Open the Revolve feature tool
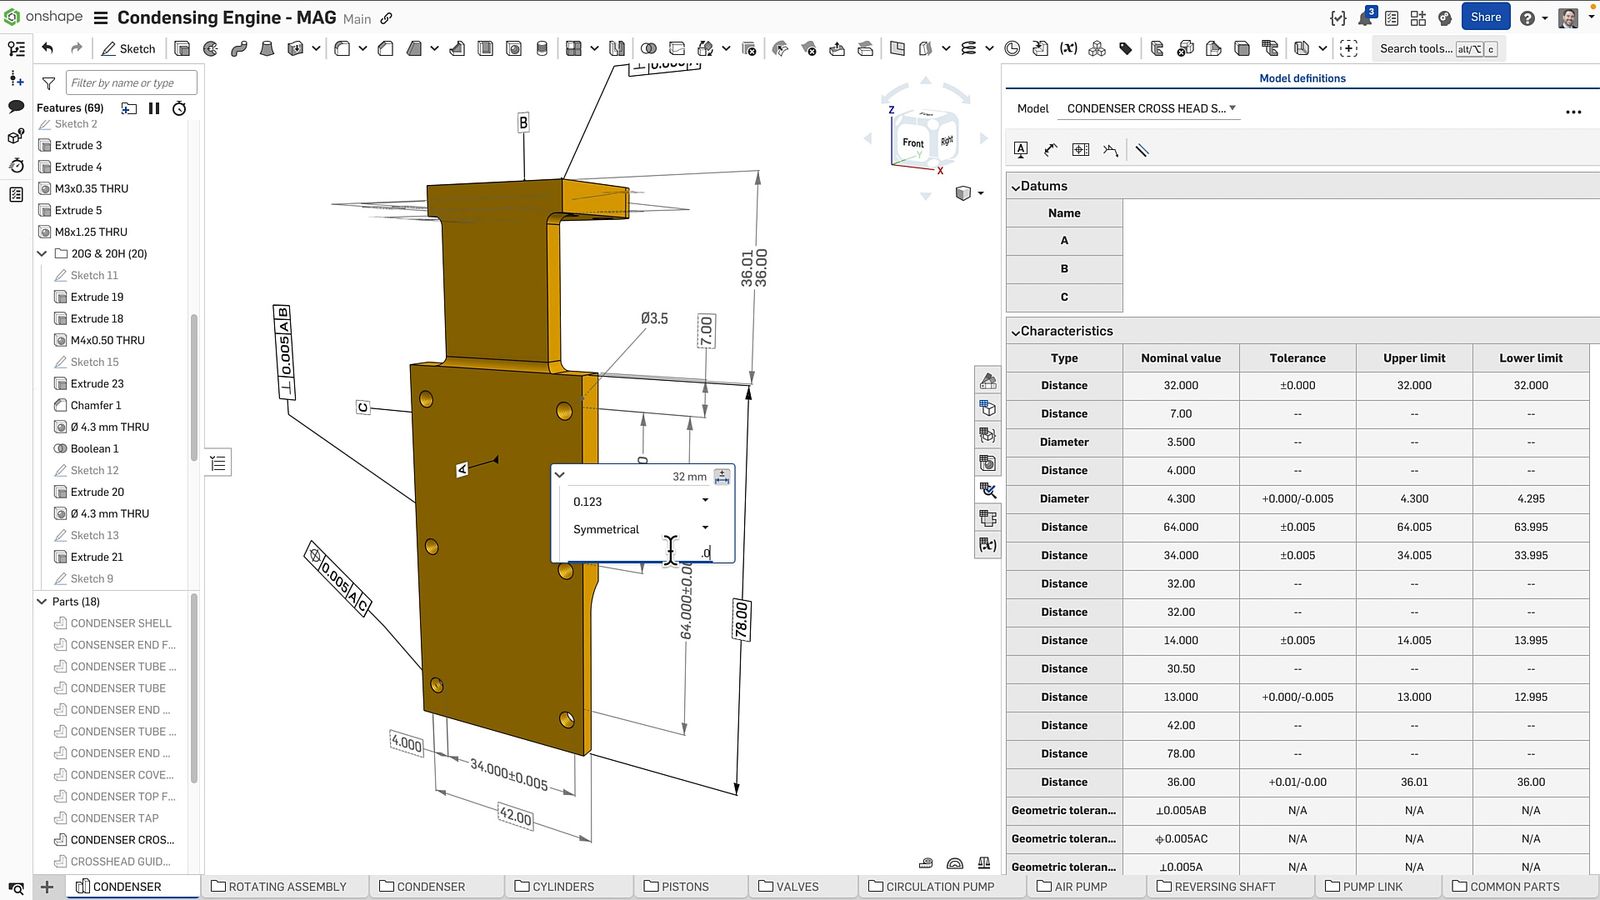This screenshot has width=1600, height=900. click(x=210, y=48)
